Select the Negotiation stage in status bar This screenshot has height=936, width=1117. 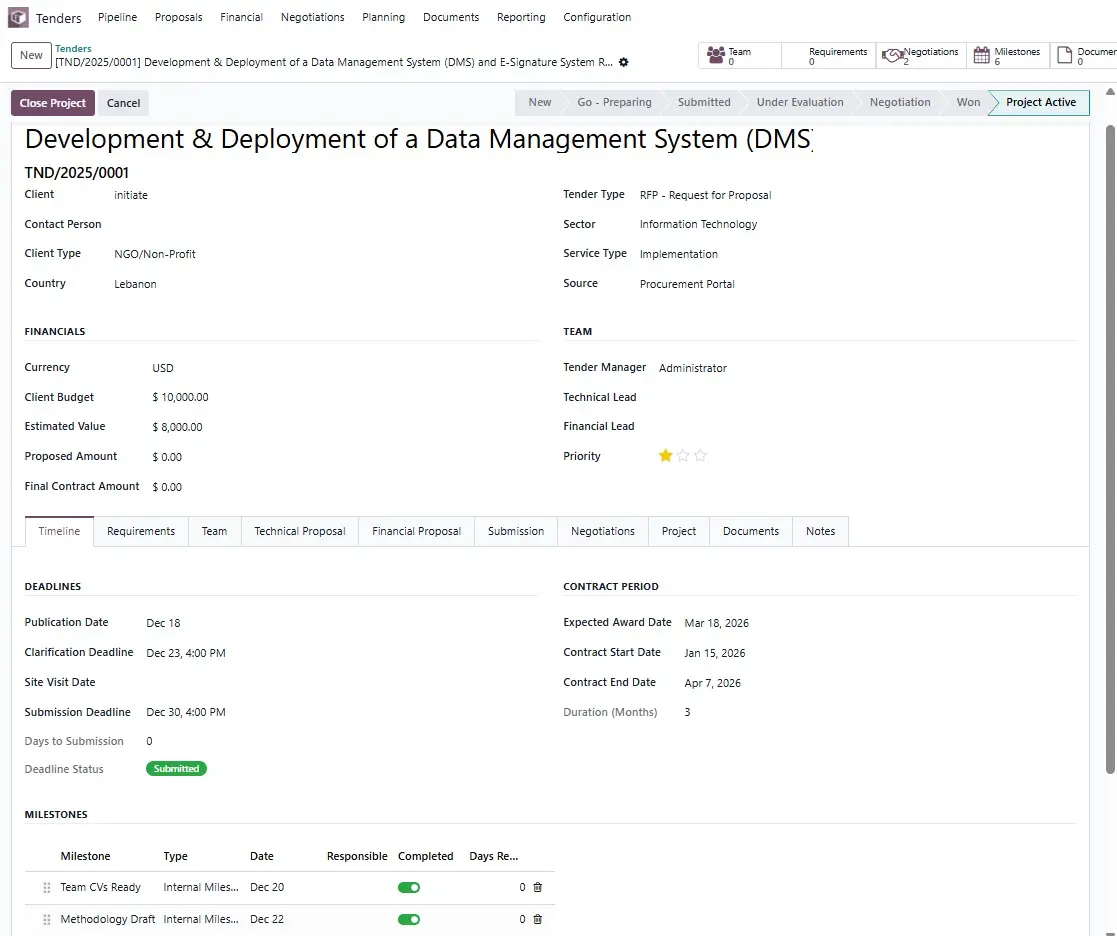point(899,102)
